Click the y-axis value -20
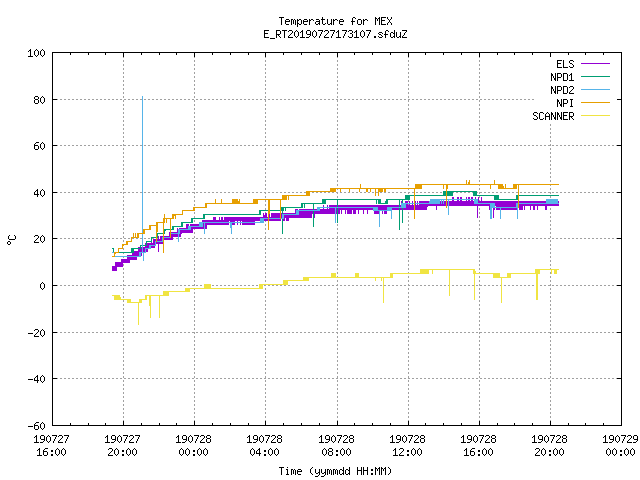The image size is (640, 480). (36, 333)
